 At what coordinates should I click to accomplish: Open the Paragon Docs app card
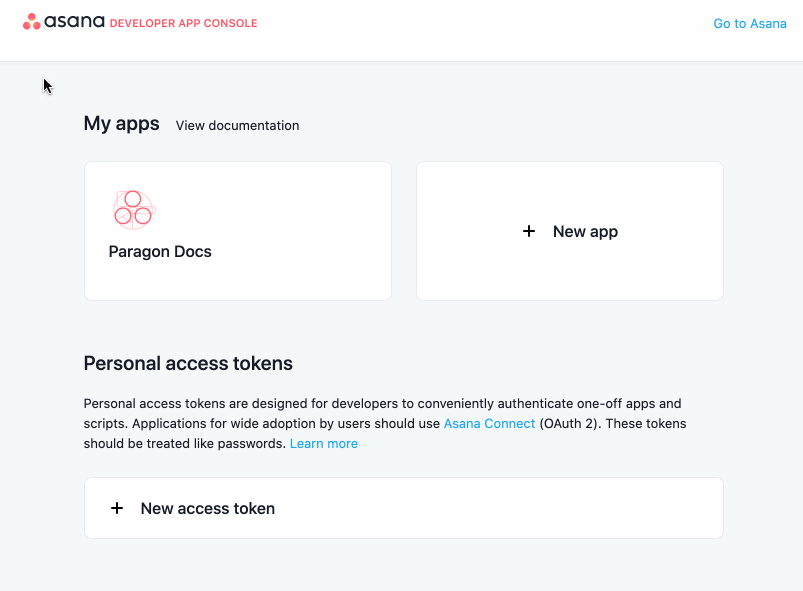238,231
